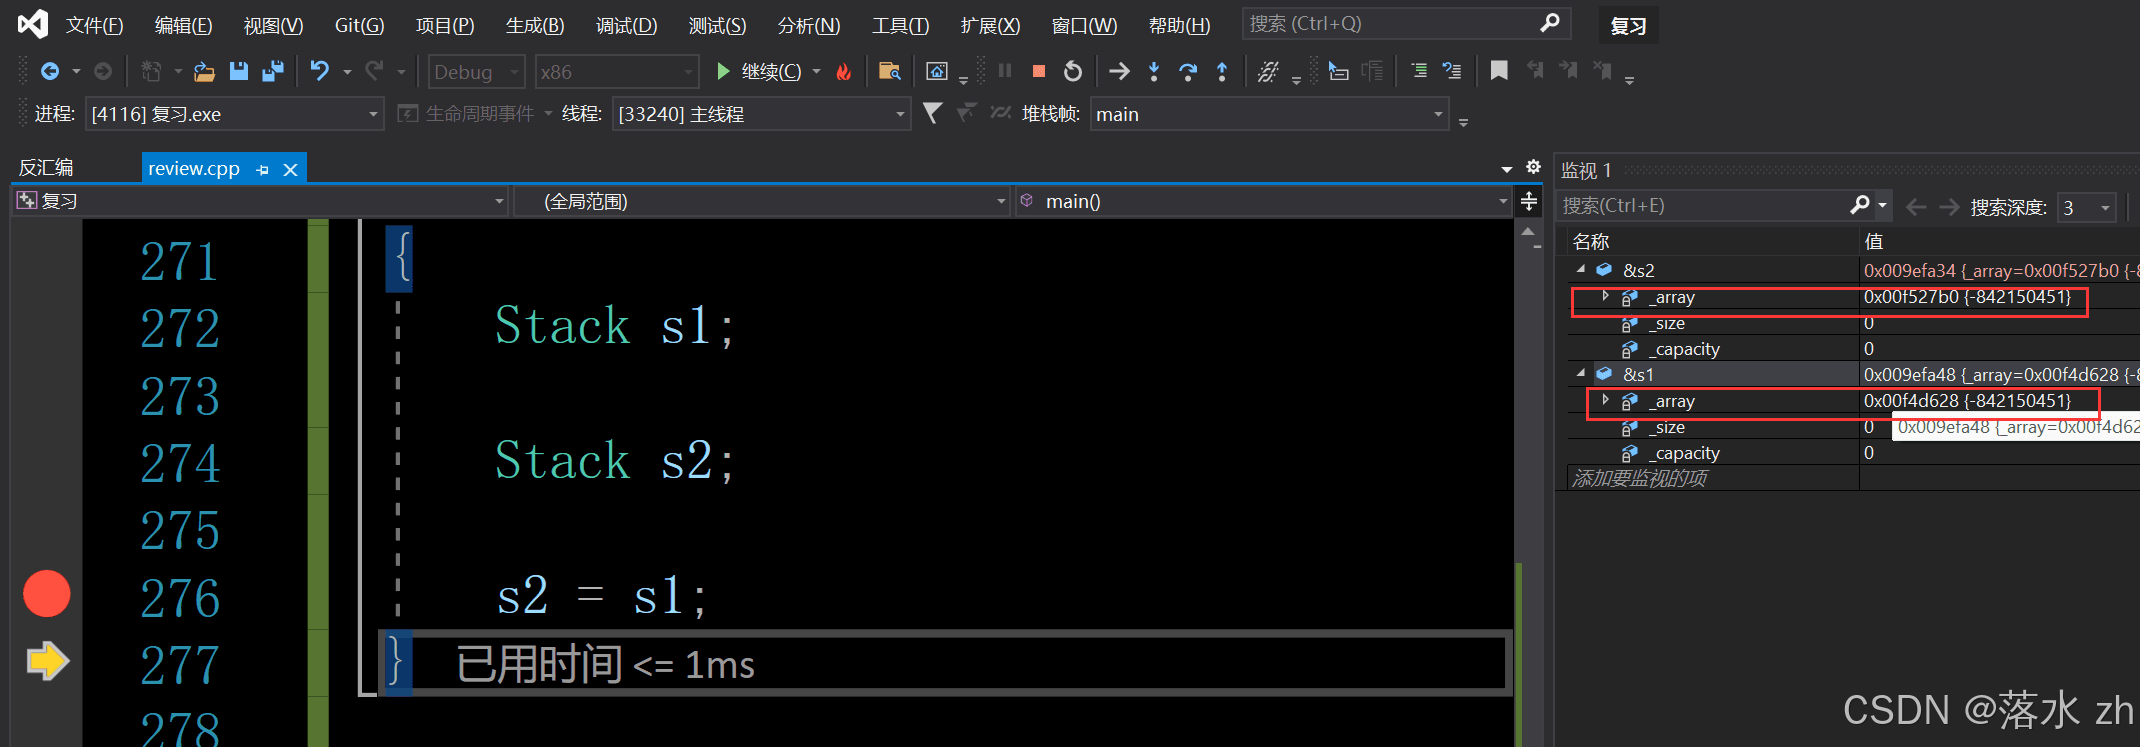This screenshot has height=747, width=2140.
Task: Click the pin icon on the review.cpp tab
Action: point(262,170)
